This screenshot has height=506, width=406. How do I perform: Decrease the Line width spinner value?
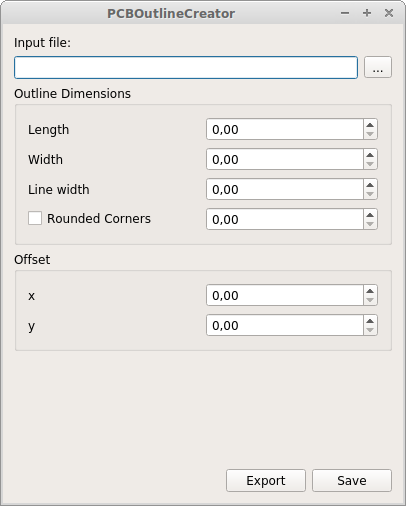click(x=370, y=194)
